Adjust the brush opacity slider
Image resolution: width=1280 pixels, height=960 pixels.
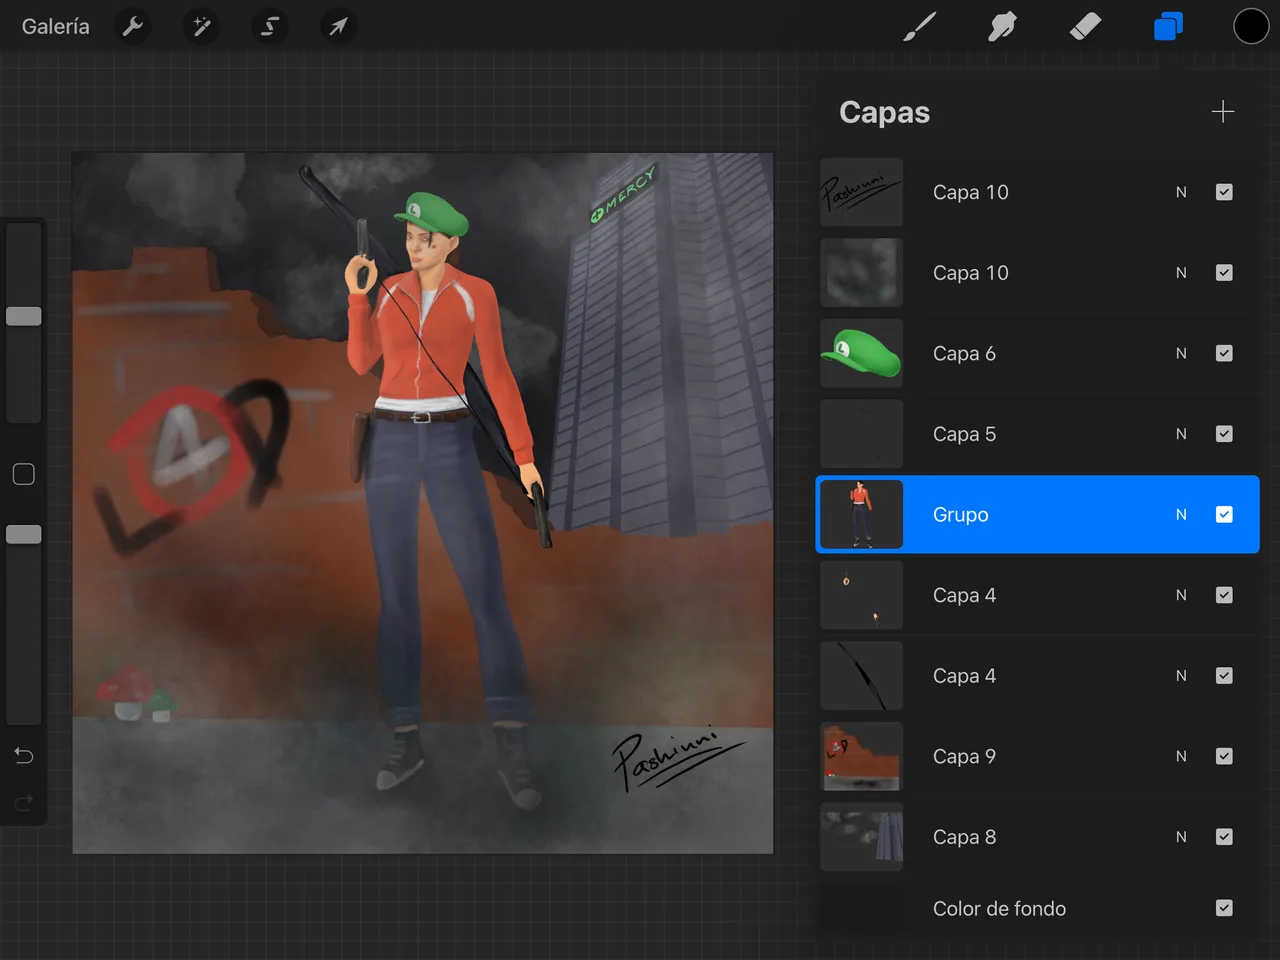pyautogui.click(x=24, y=534)
